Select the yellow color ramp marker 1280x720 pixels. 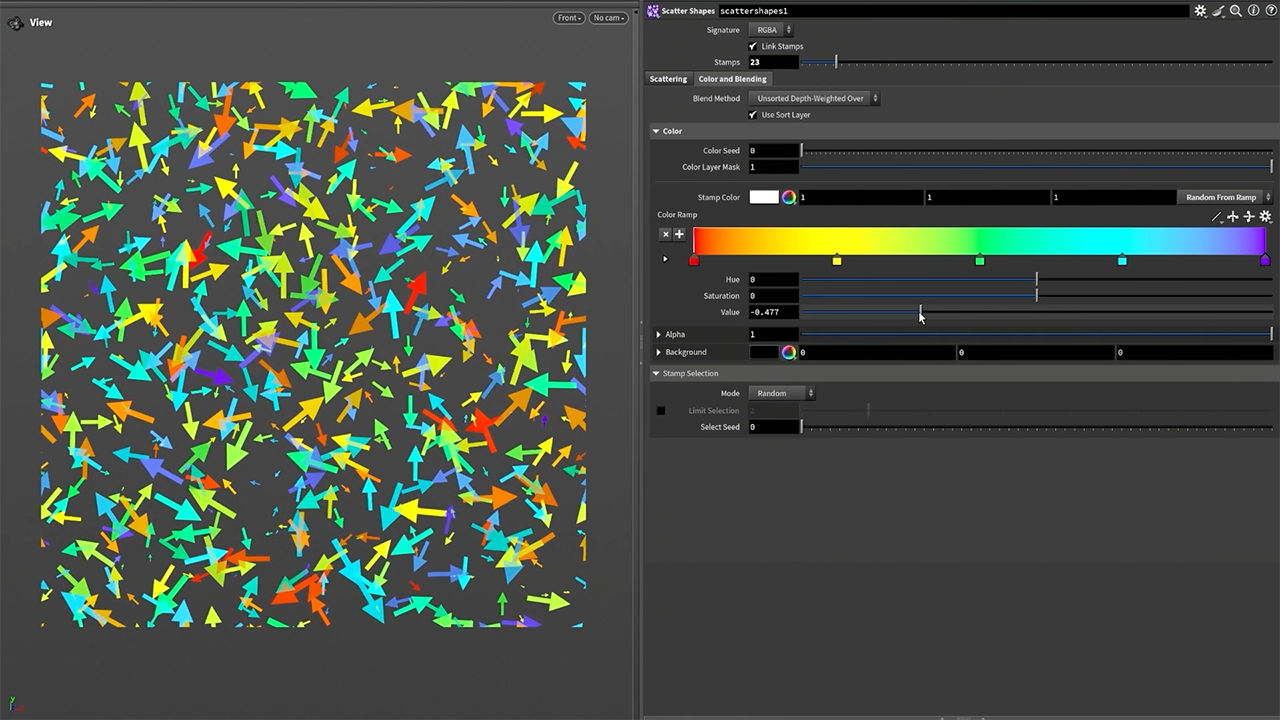pos(837,260)
